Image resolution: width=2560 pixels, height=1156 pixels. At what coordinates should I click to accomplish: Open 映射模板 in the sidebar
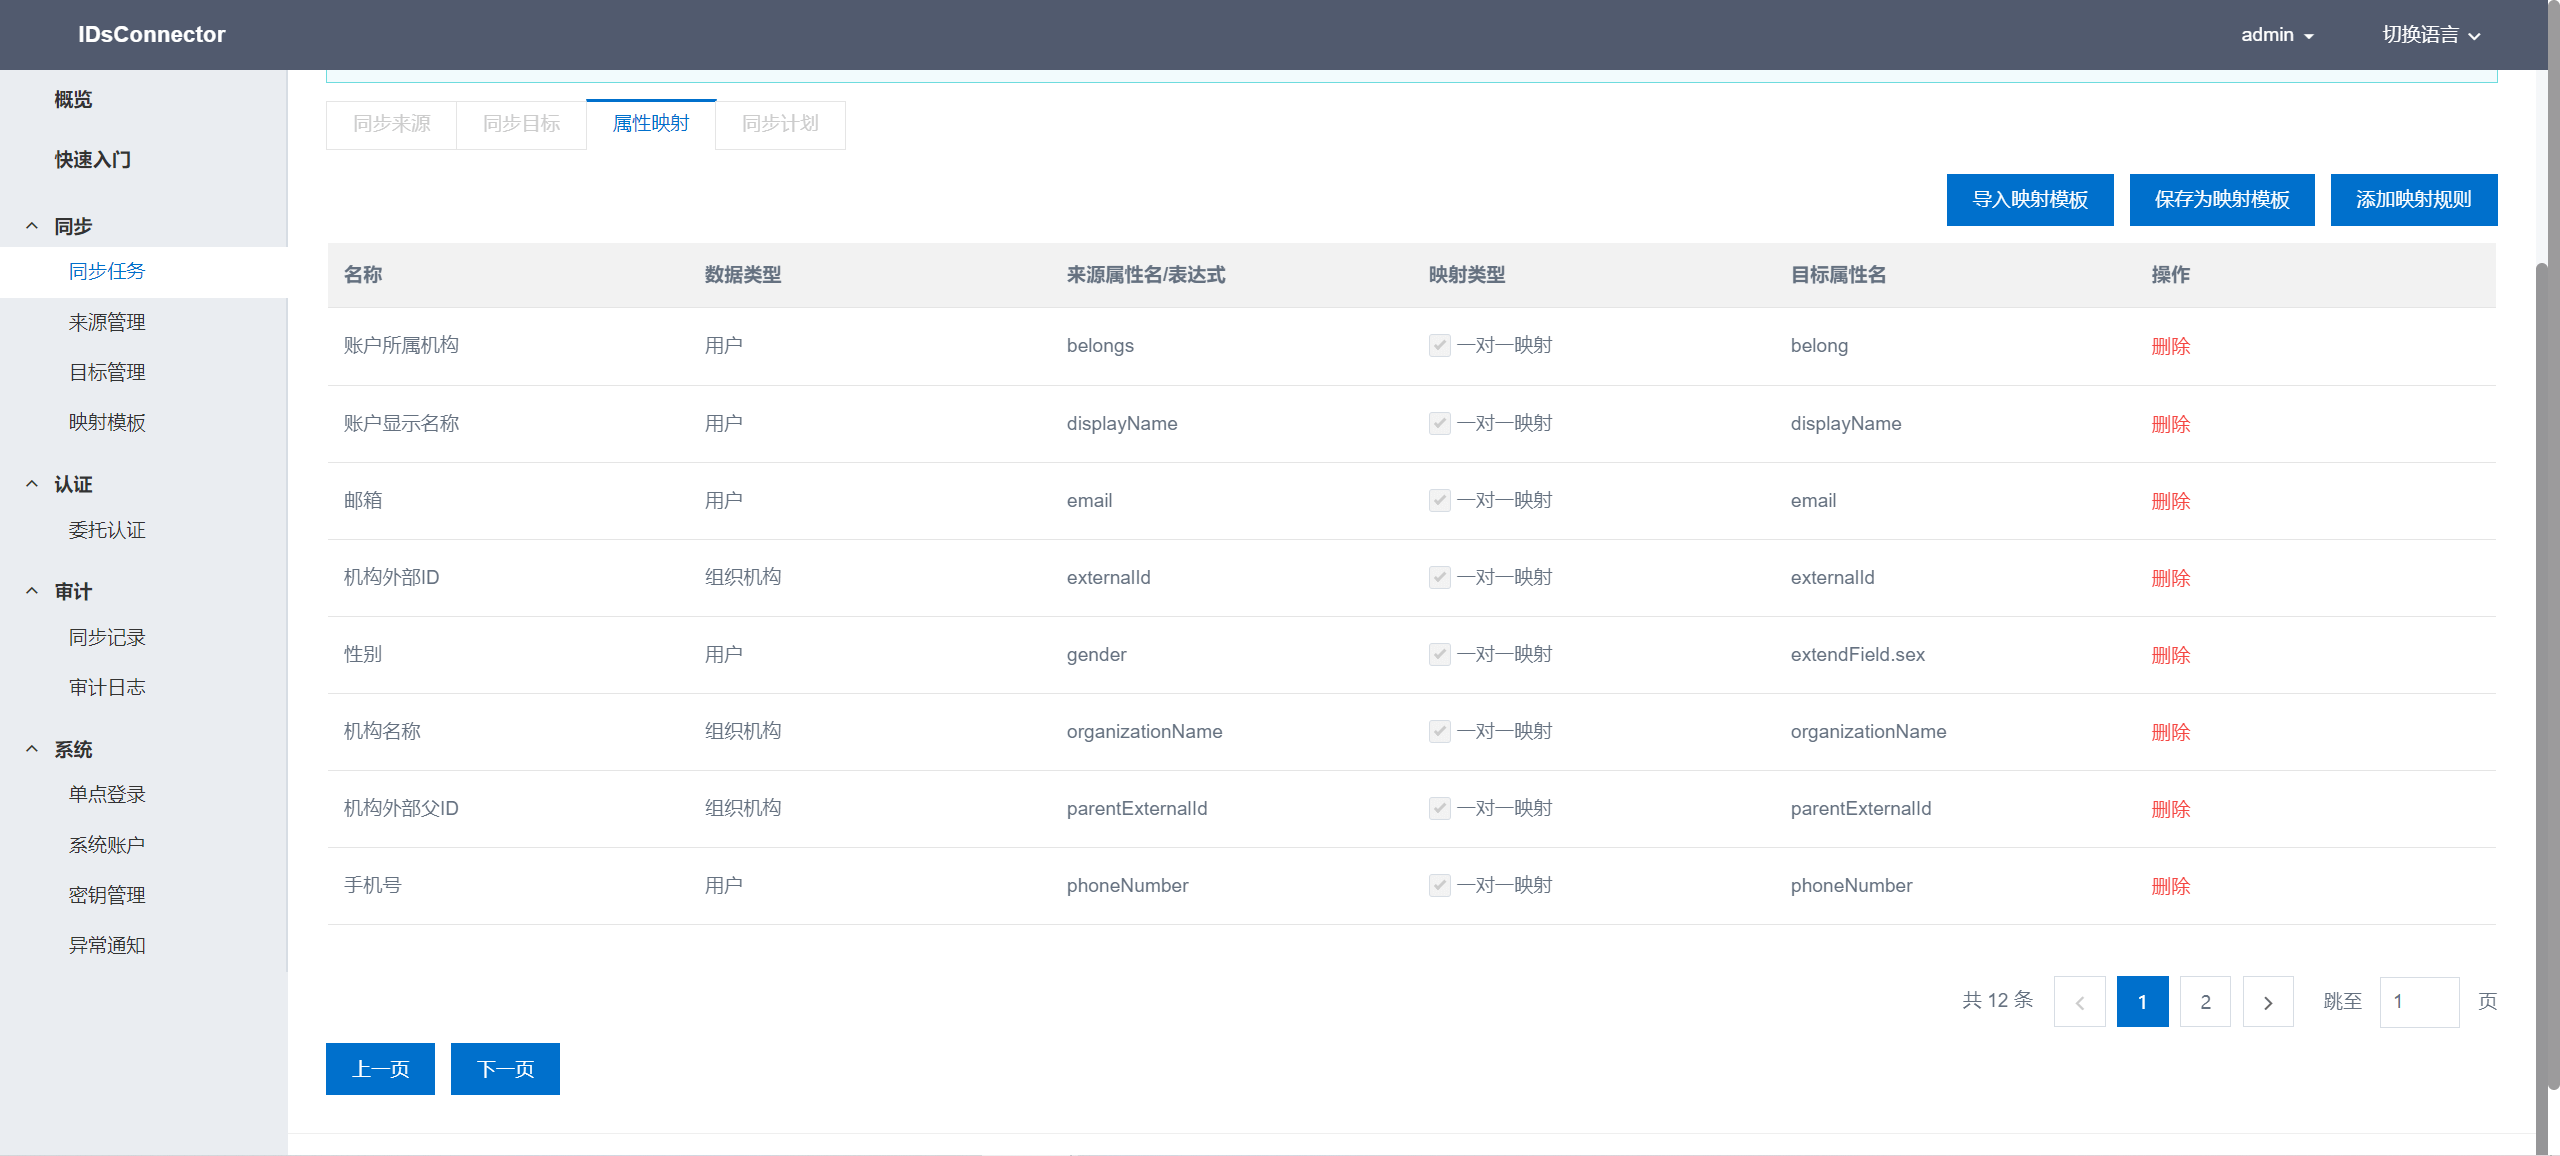(107, 422)
